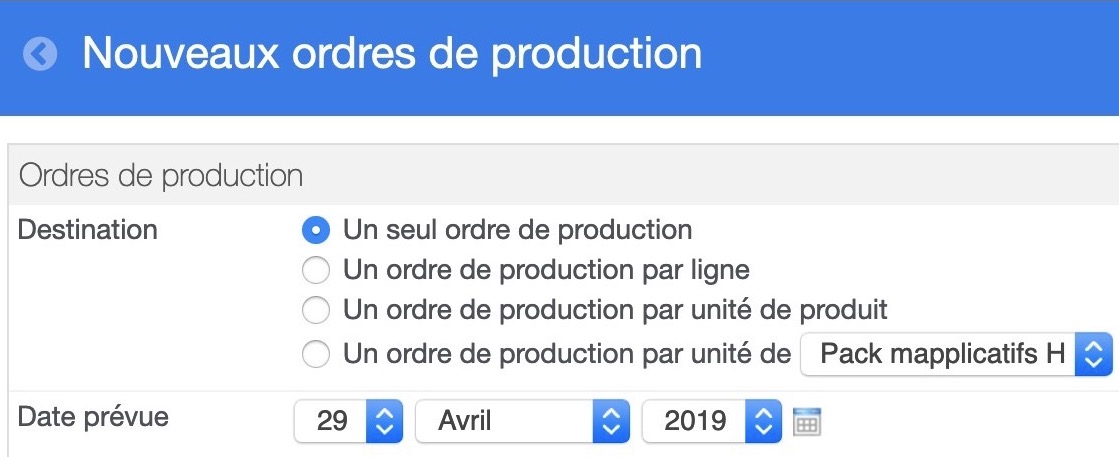Click the stepper arrows beside day 29
The height and width of the screenshot is (457, 1119).
385,421
